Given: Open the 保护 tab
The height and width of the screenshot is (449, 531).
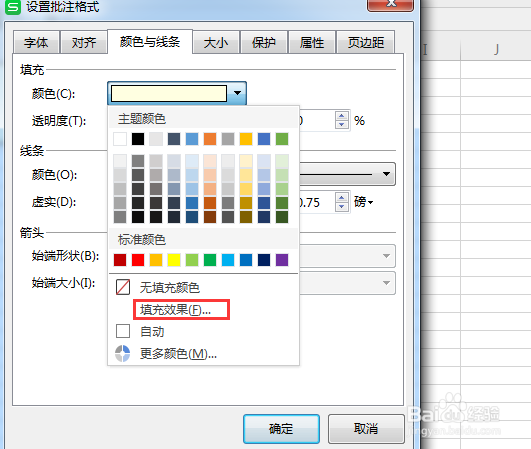Looking at the screenshot, I should click(x=264, y=42).
